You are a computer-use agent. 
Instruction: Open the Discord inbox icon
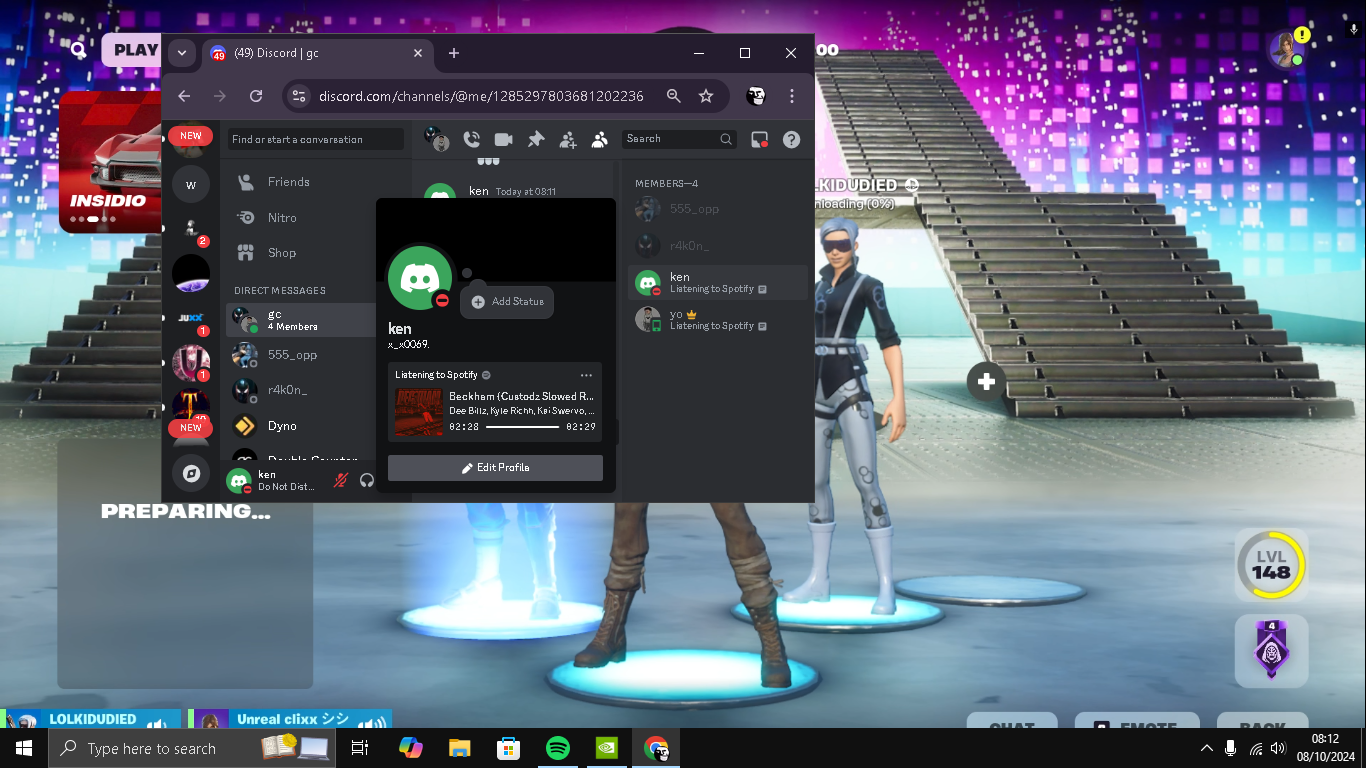point(760,140)
